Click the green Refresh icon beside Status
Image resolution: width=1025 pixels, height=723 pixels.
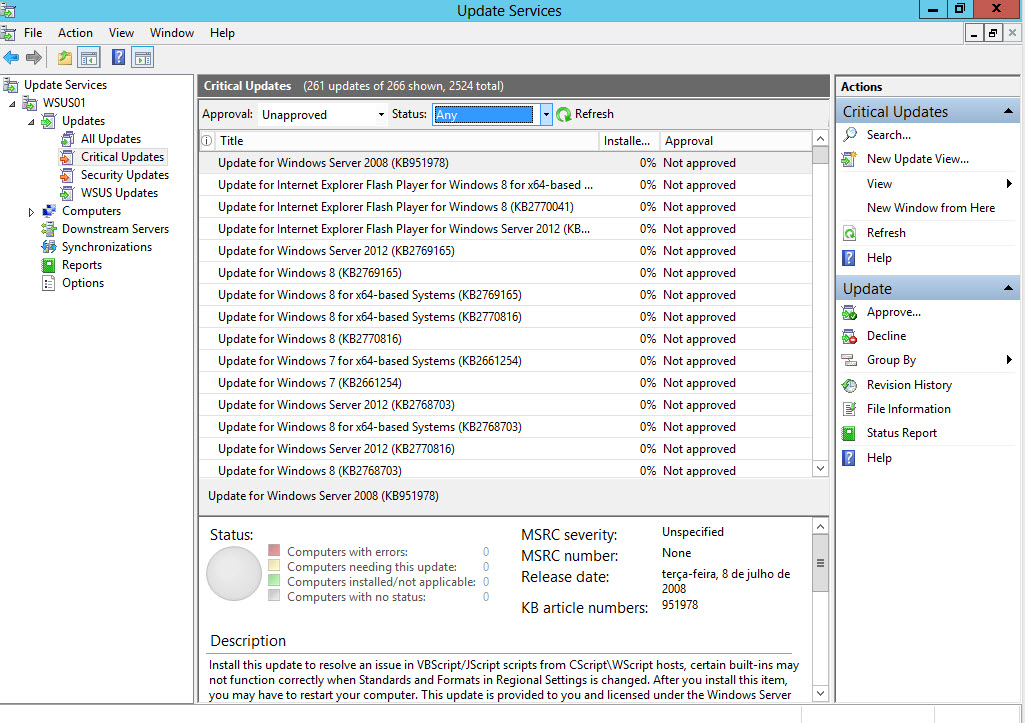click(x=563, y=114)
